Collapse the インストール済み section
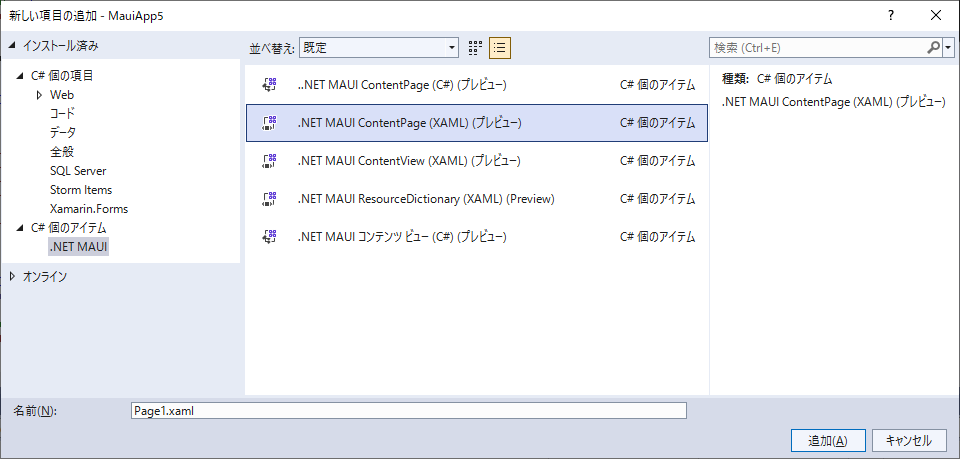 pos(13,45)
